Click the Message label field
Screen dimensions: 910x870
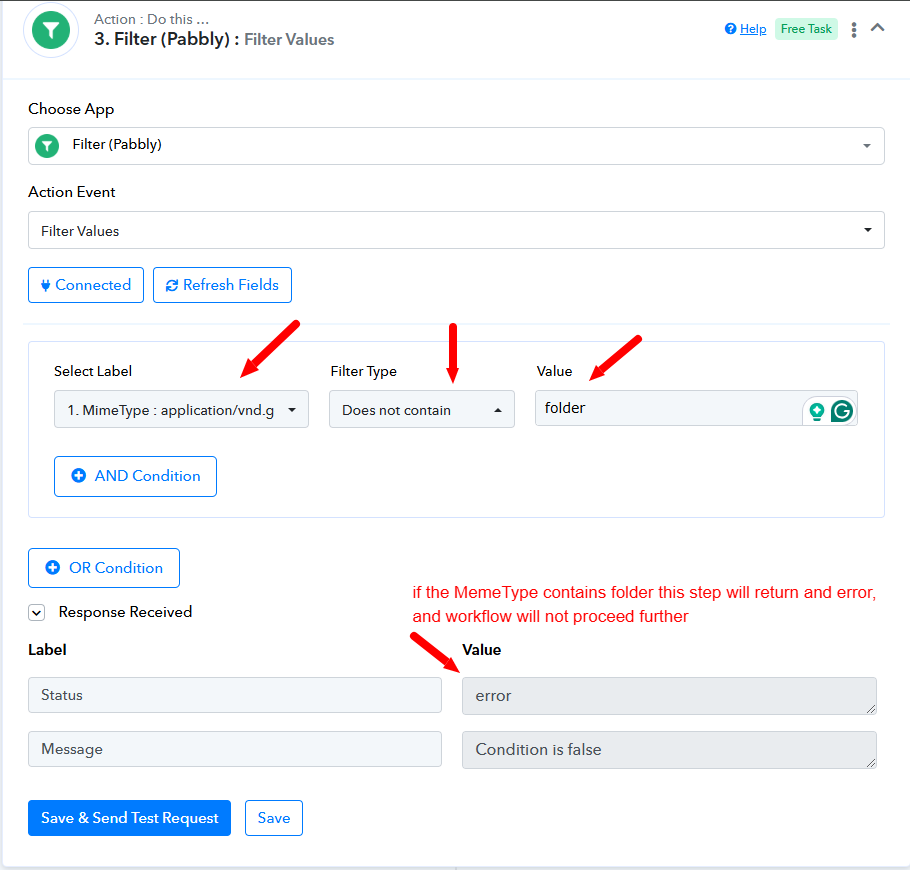point(234,749)
